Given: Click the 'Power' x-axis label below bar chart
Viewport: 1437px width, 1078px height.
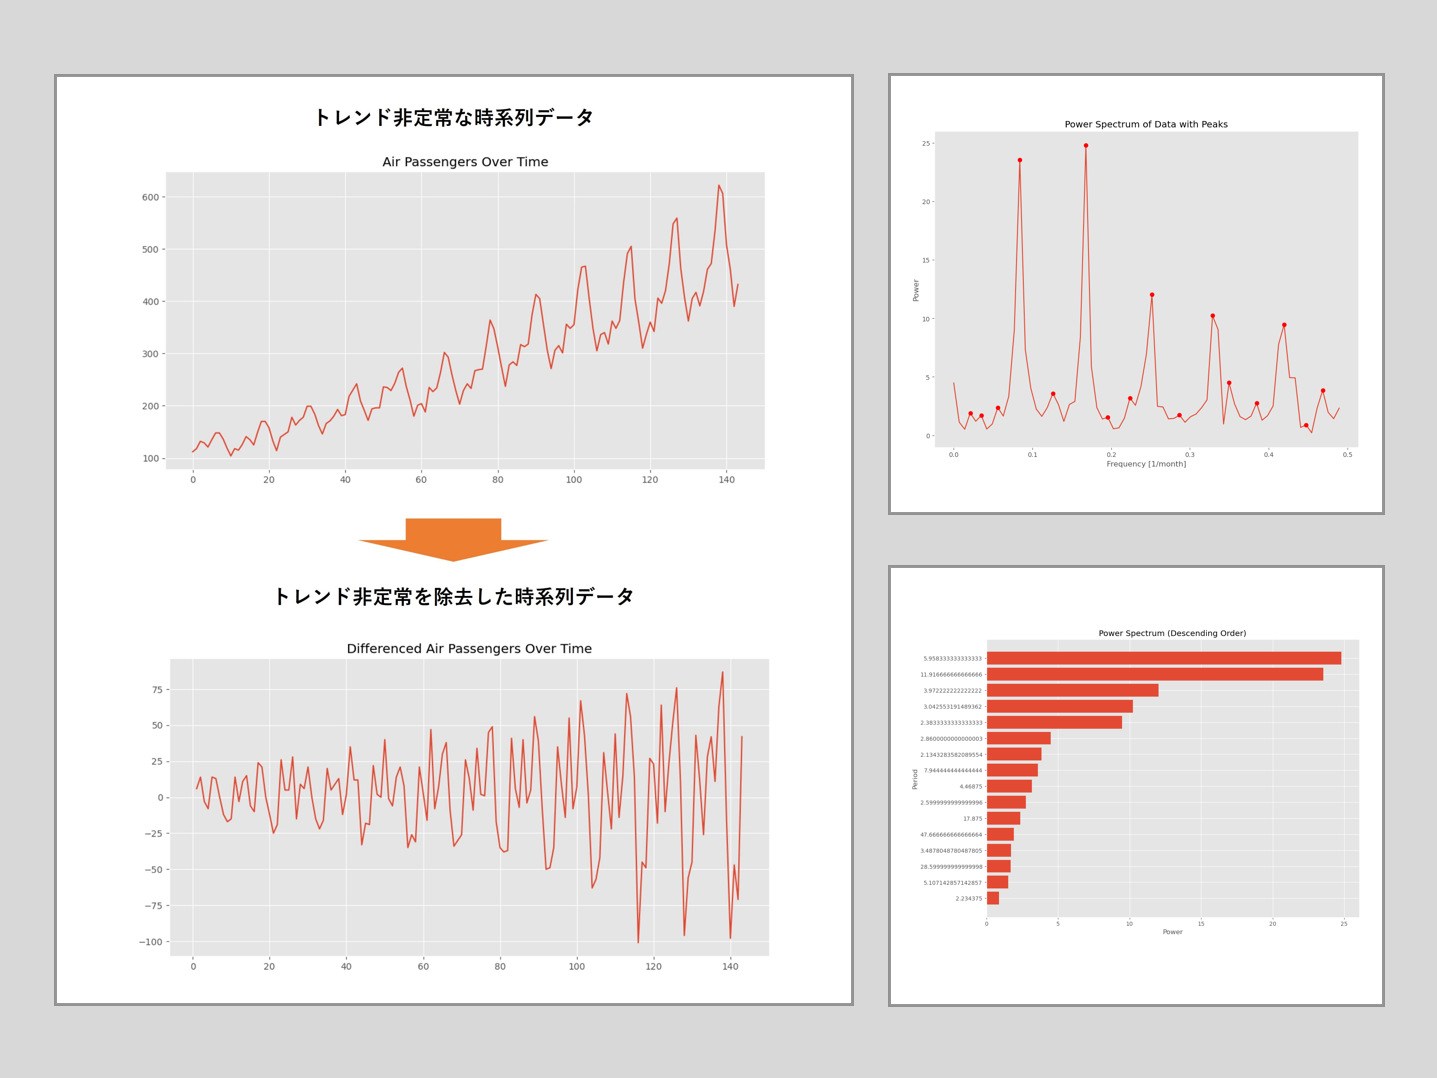Looking at the screenshot, I should click(x=1172, y=932).
